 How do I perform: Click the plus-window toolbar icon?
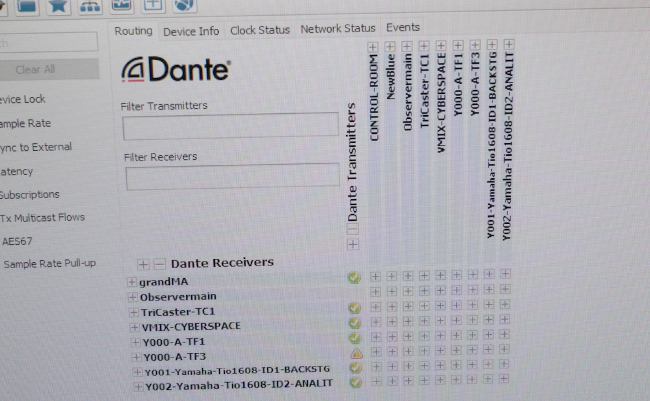tap(153, 5)
